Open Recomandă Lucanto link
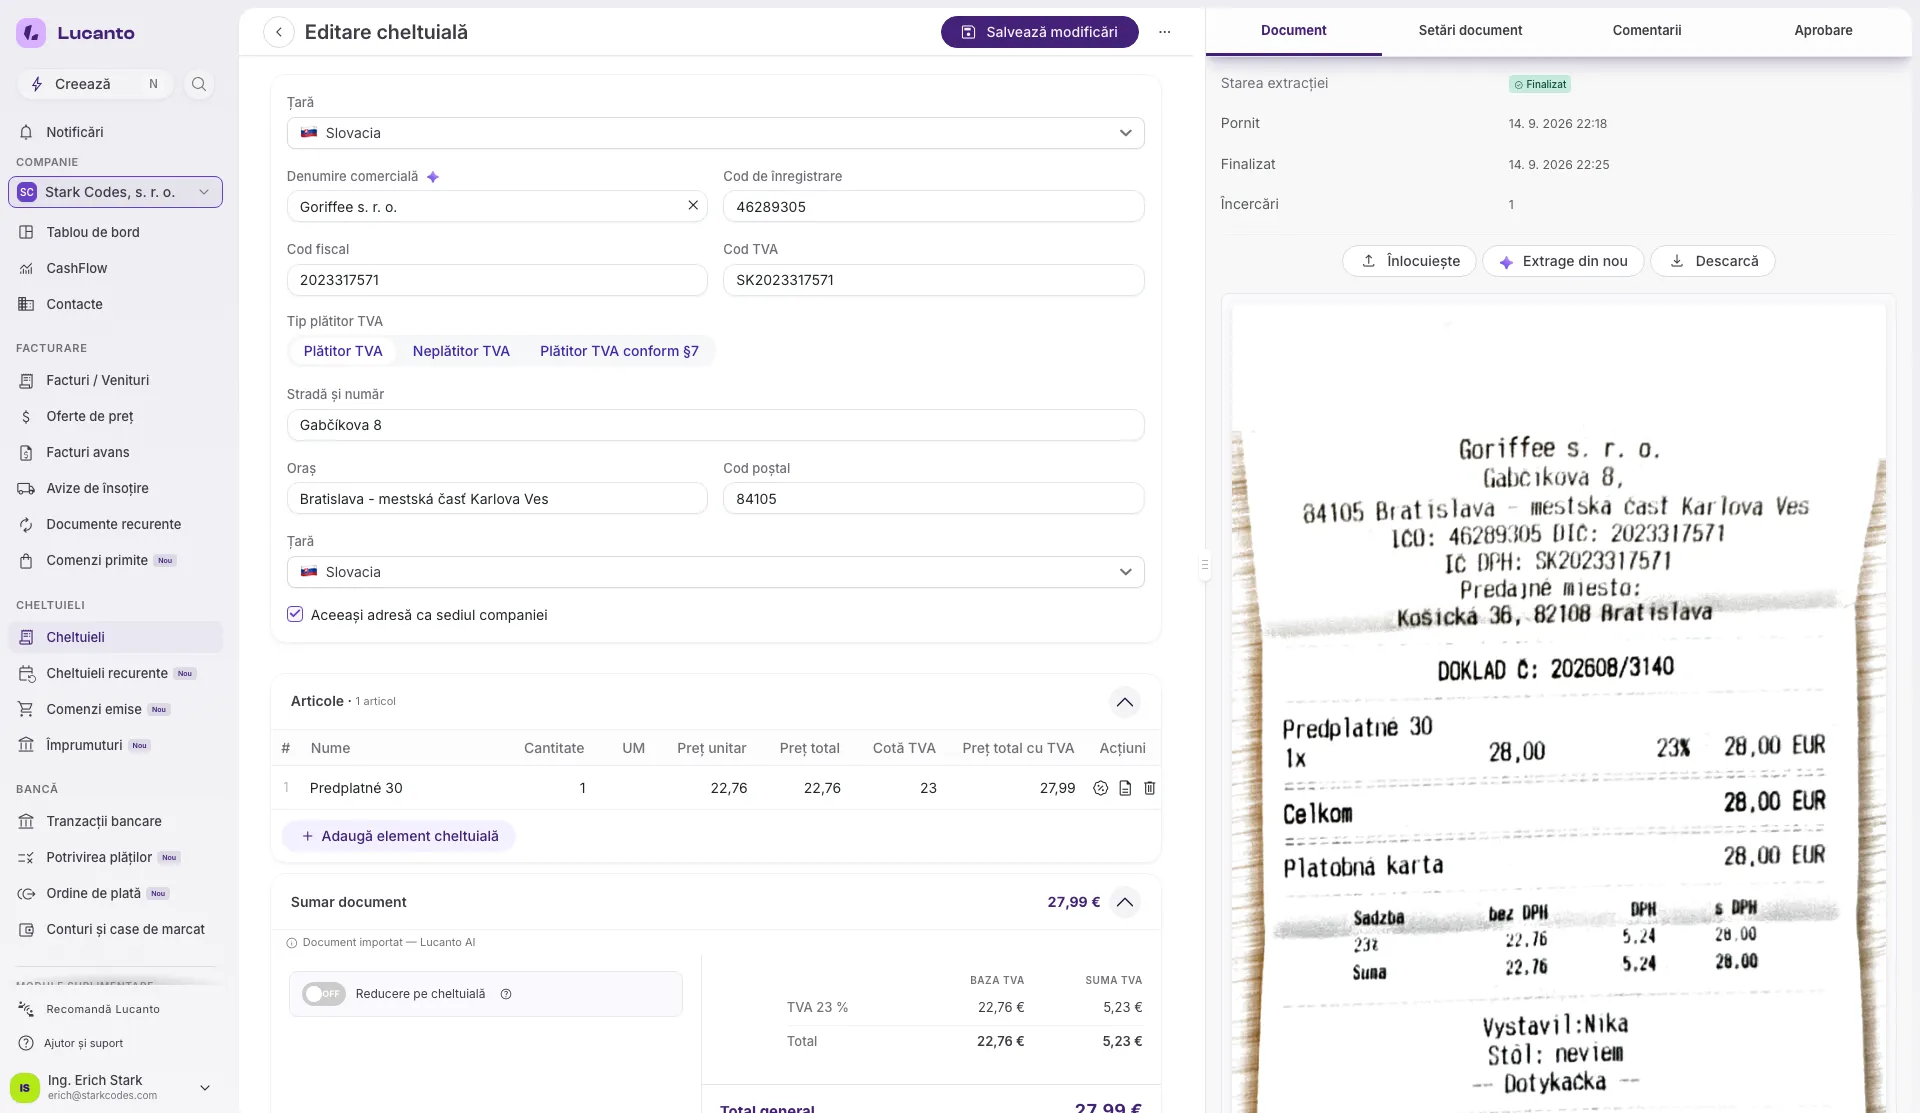This screenshot has width=1920, height=1113. (x=103, y=1009)
